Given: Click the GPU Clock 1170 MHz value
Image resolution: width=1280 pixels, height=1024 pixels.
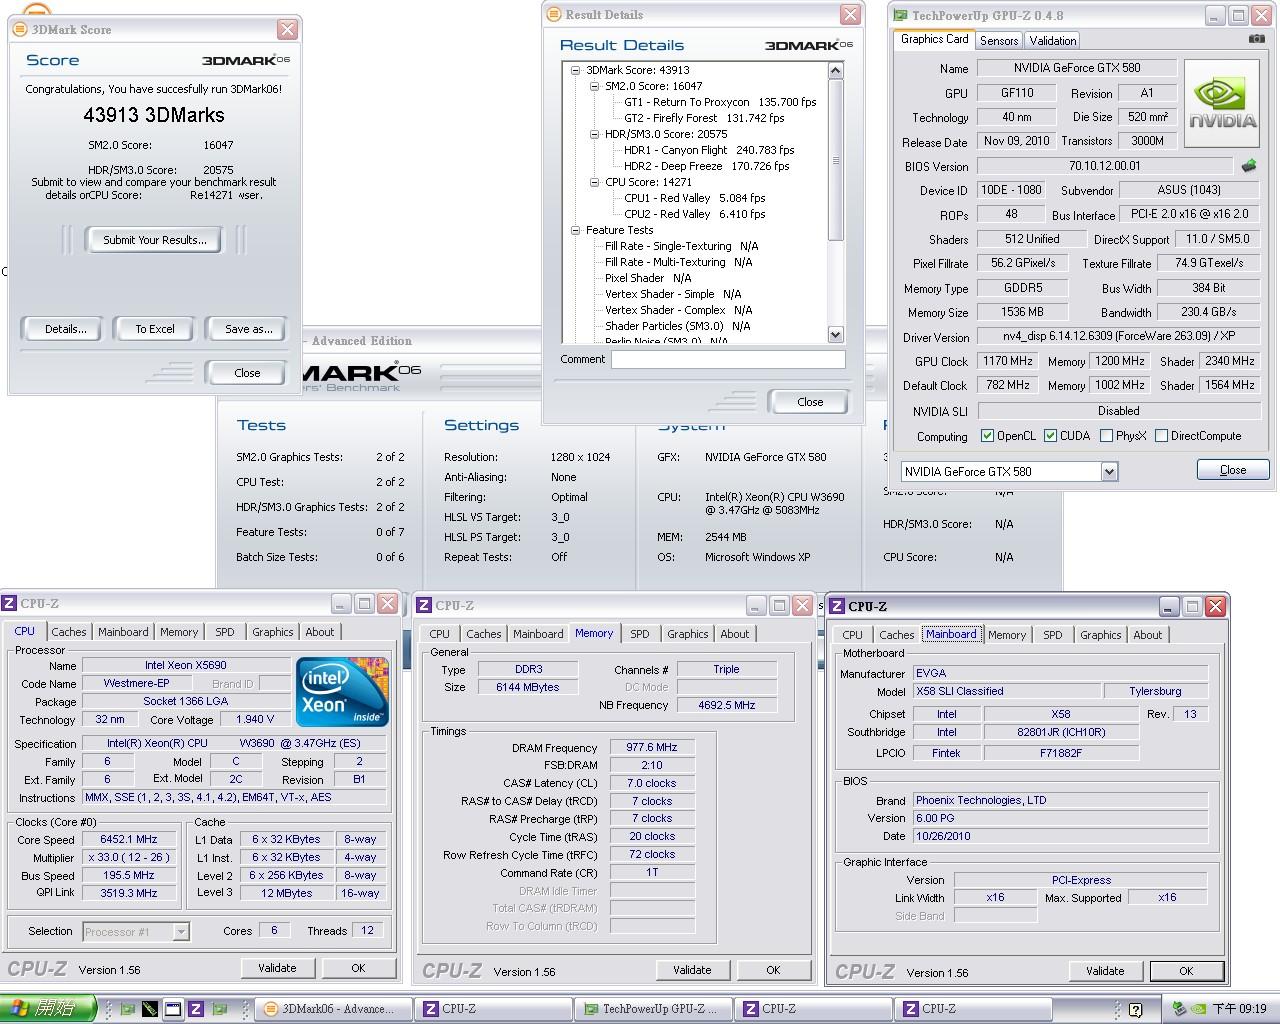Looking at the screenshot, I should point(1008,361).
